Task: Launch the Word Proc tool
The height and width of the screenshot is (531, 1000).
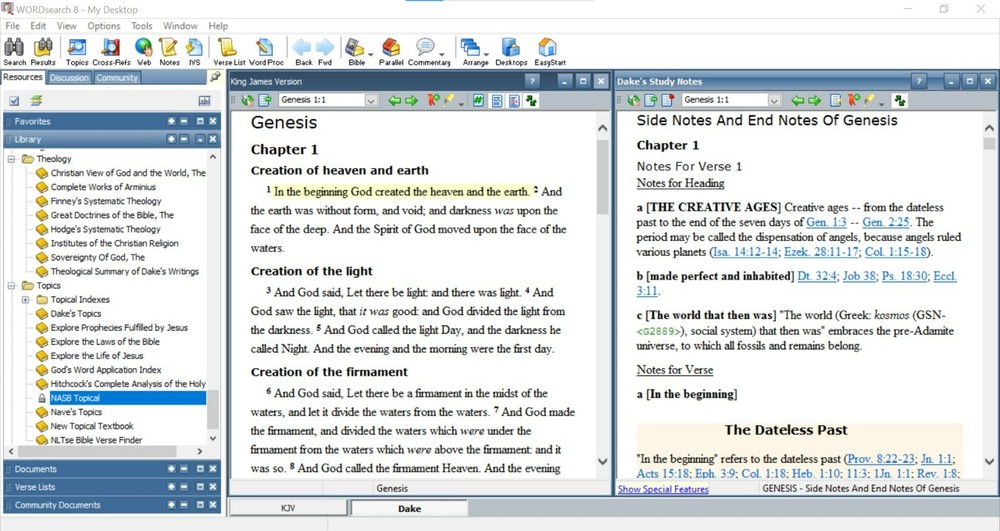Action: coord(266,52)
